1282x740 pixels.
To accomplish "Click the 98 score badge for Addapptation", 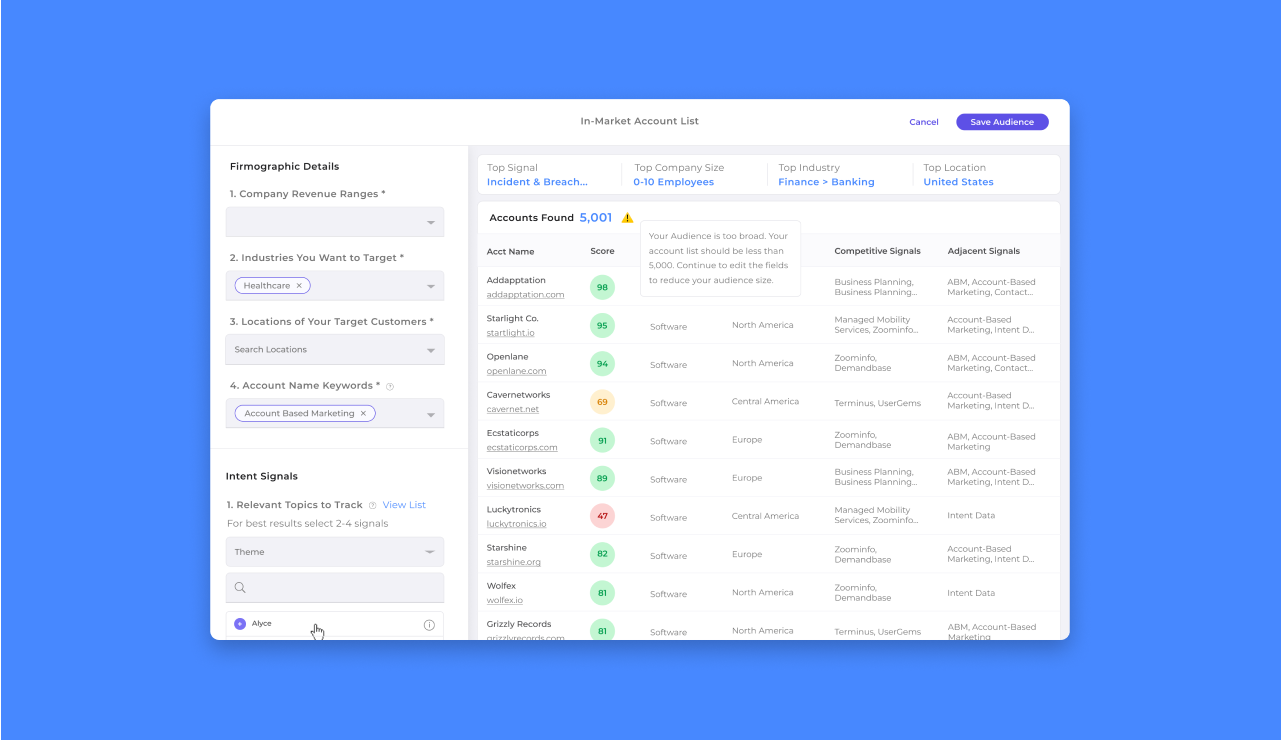I will coord(602,287).
